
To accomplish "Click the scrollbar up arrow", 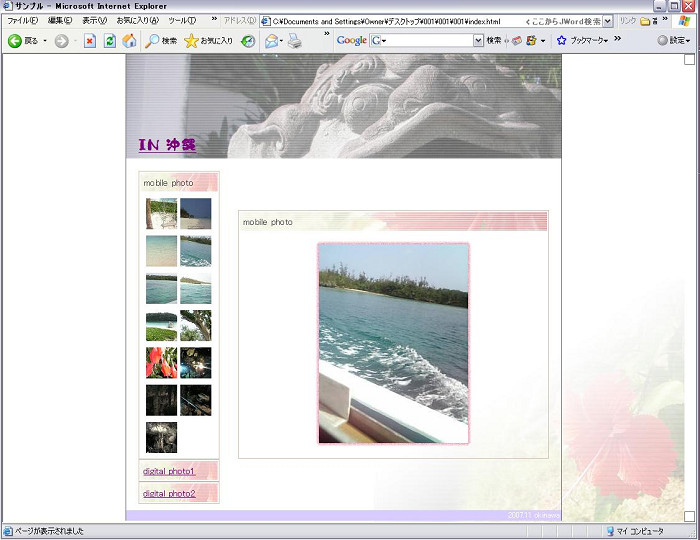I will coord(689,59).
